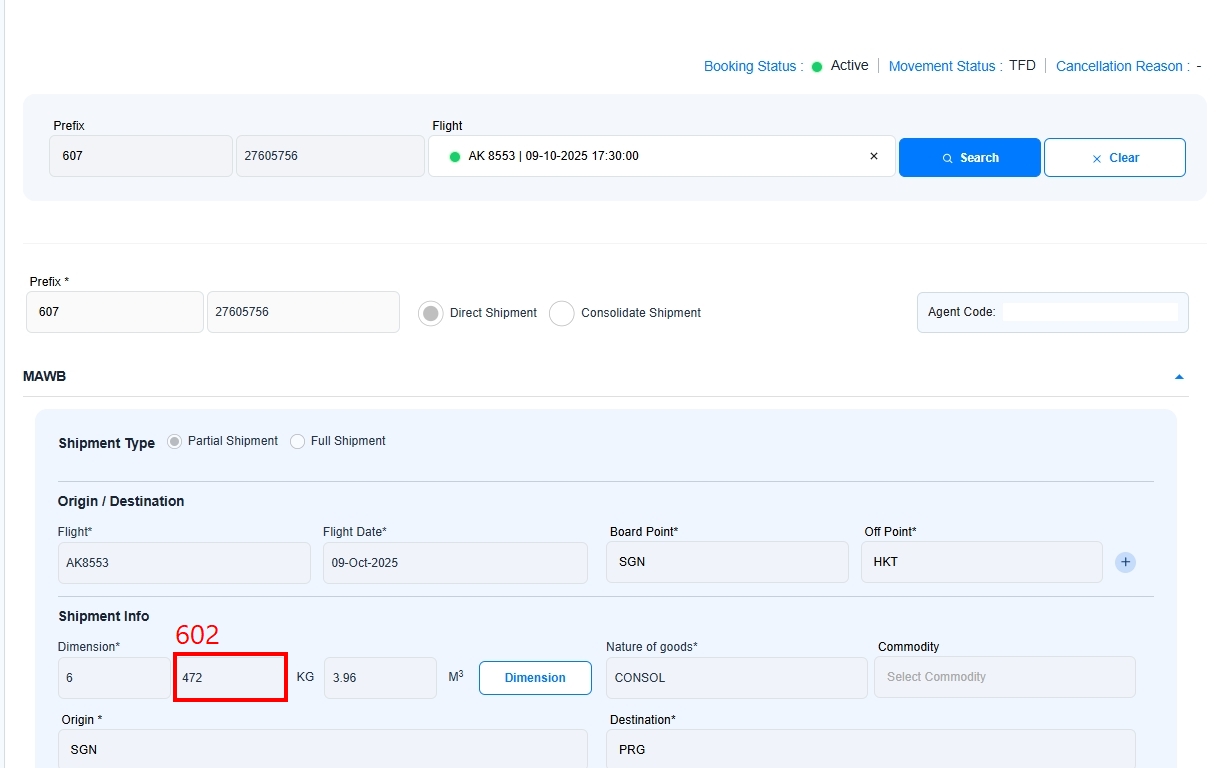Collapse the MAWB section arrow

point(1179,377)
